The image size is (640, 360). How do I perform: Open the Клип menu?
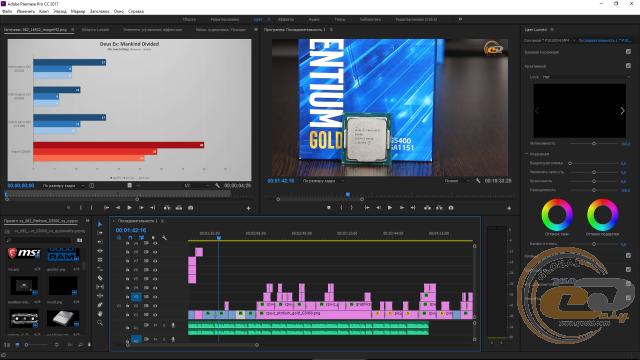pyautogui.click(x=44, y=11)
